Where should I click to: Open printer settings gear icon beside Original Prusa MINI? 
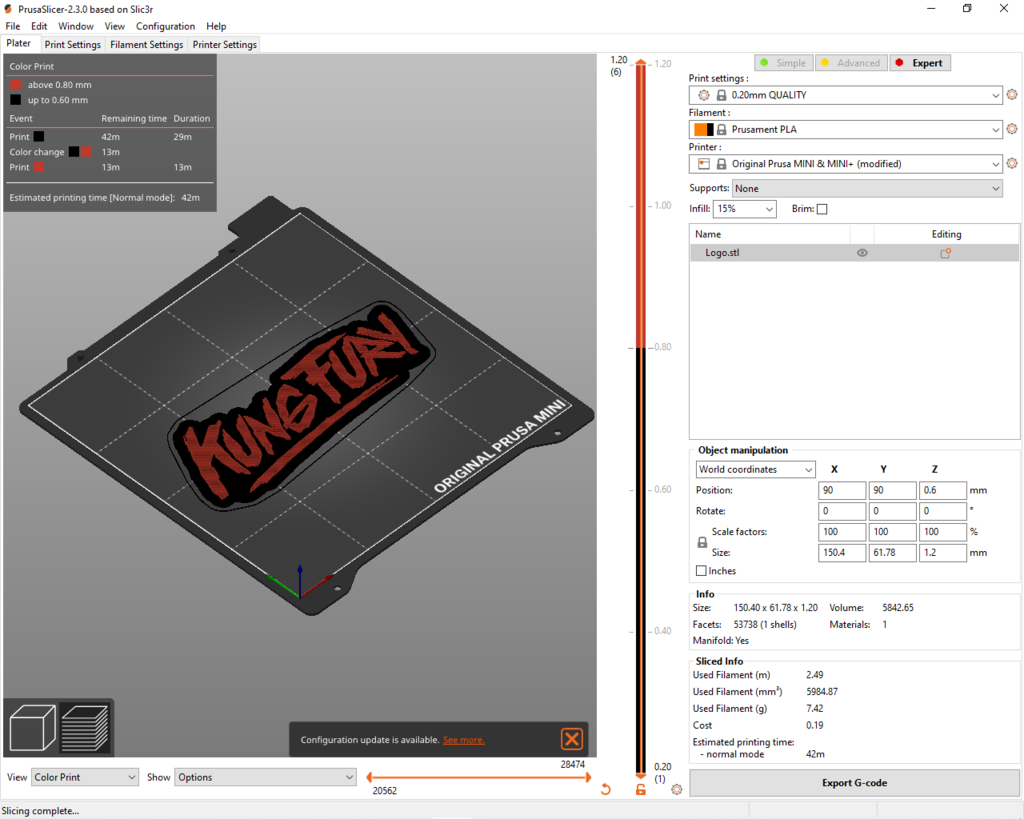pyautogui.click(x=1012, y=163)
